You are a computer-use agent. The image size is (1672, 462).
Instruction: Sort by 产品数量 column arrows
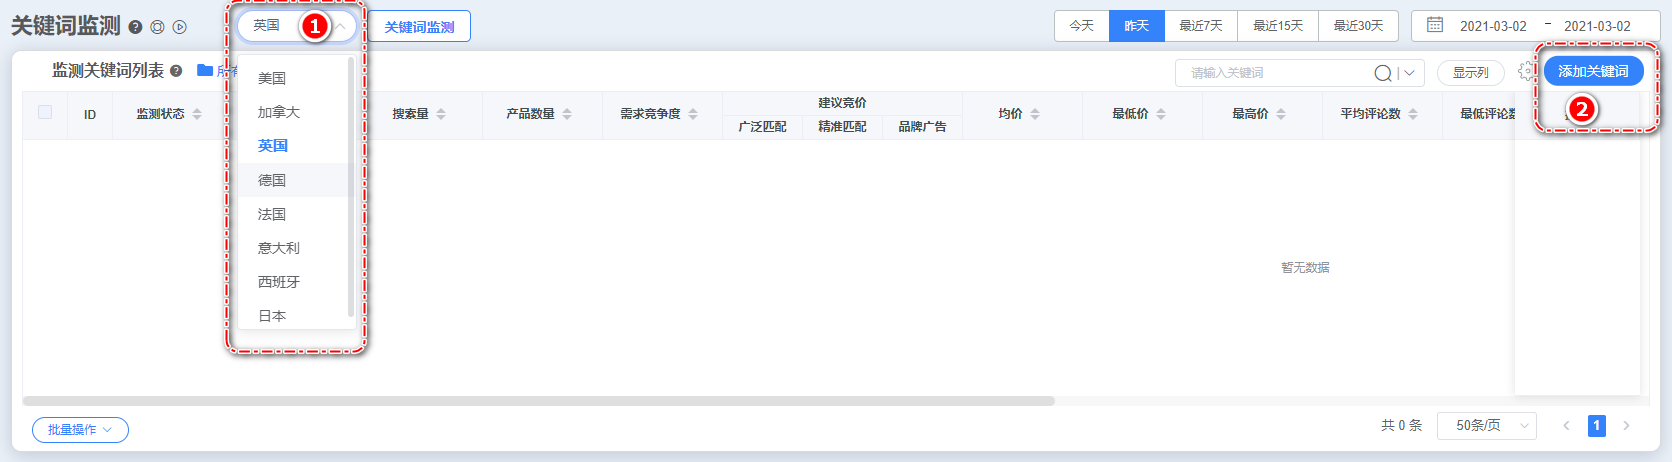pyautogui.click(x=567, y=114)
